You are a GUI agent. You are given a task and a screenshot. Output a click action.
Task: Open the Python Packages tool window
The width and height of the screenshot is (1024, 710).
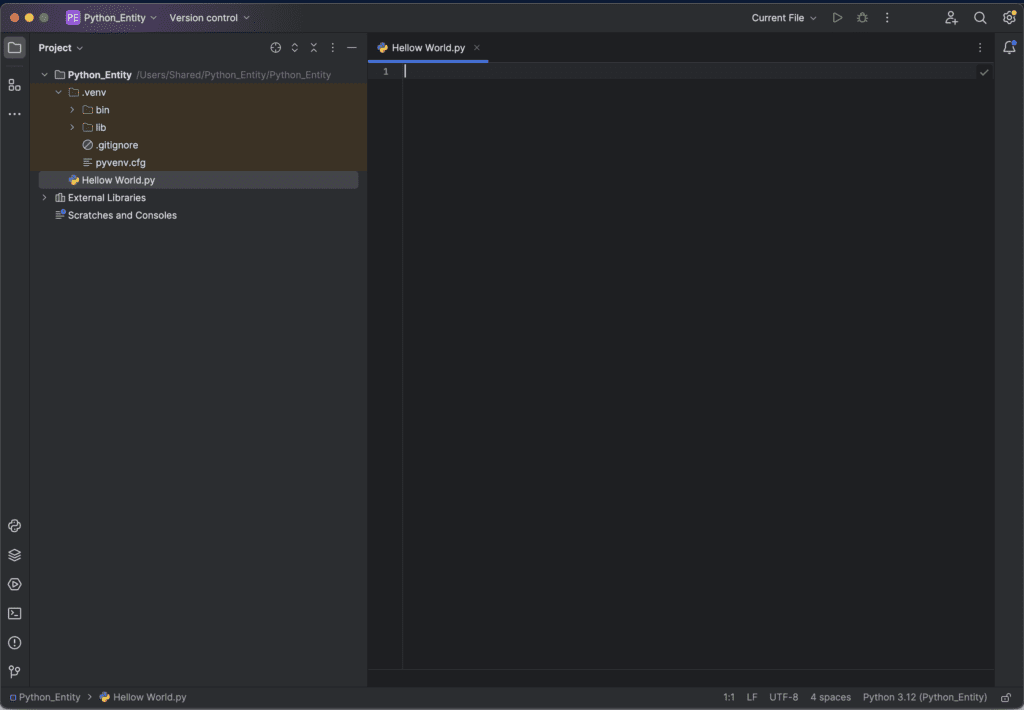click(14, 555)
